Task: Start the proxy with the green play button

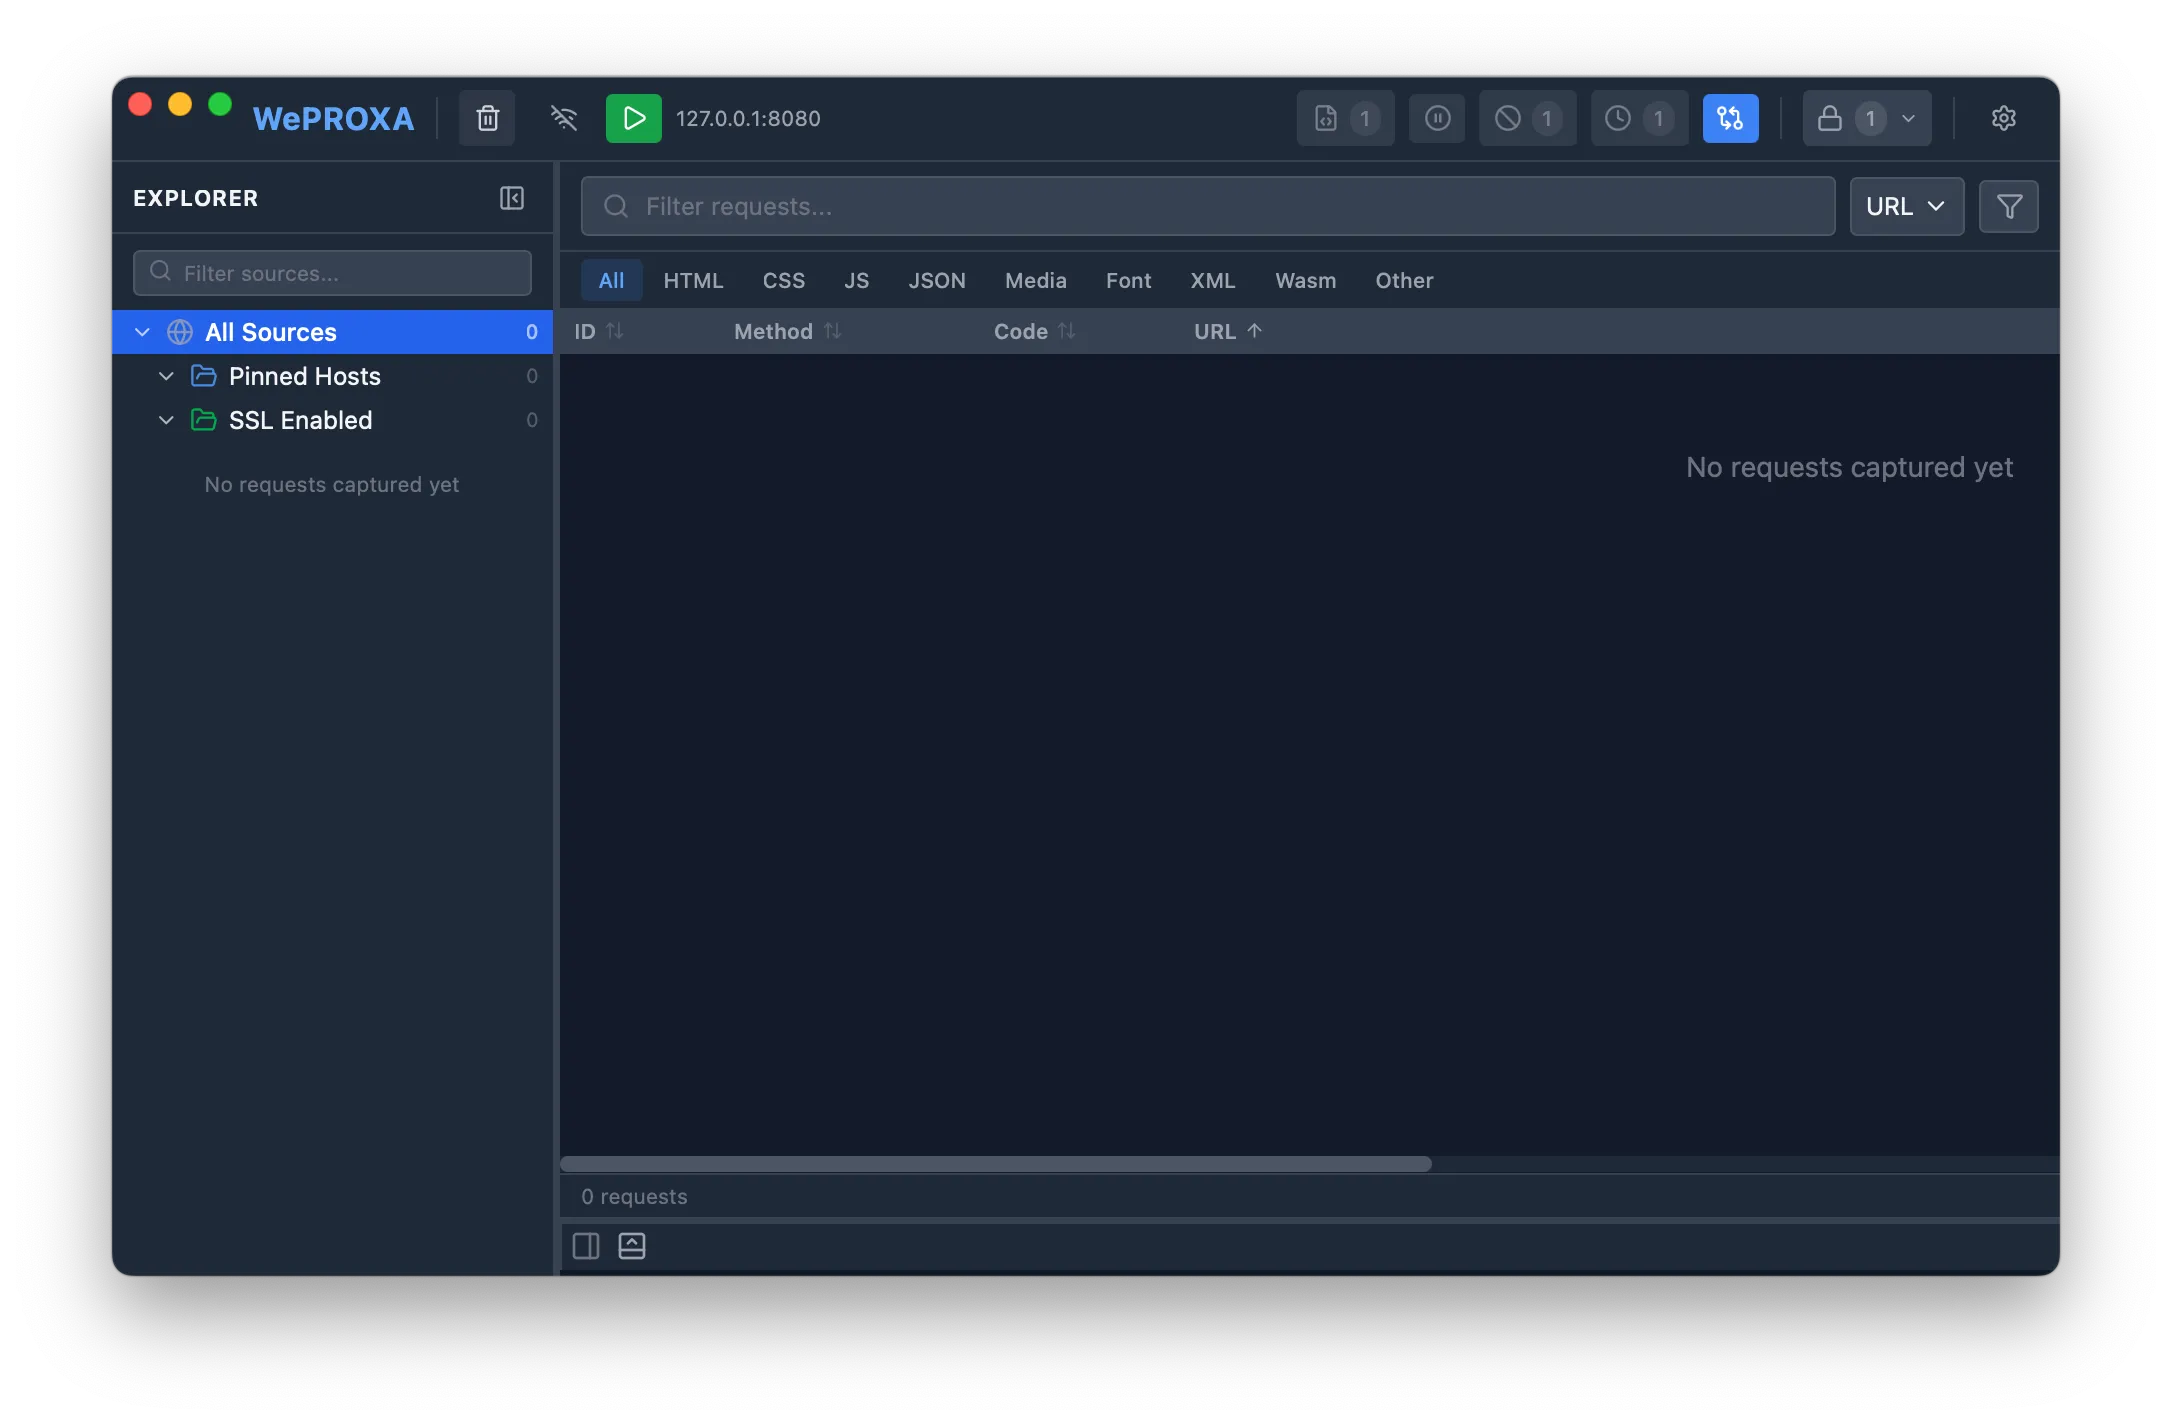Action: coord(633,118)
